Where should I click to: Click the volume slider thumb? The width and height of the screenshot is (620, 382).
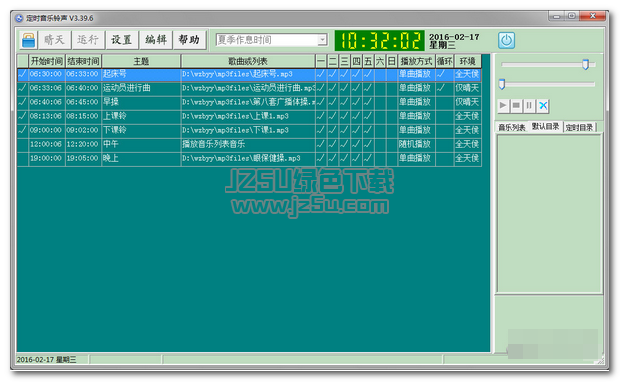click(586, 64)
